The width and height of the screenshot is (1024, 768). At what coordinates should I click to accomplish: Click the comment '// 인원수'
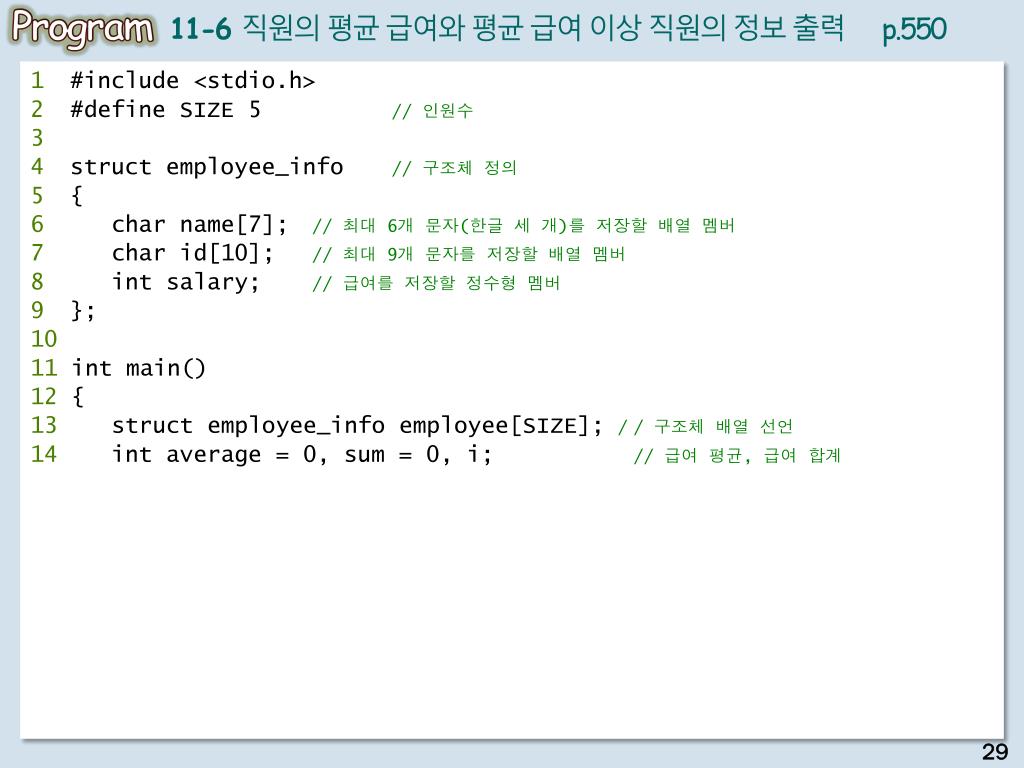click(432, 110)
